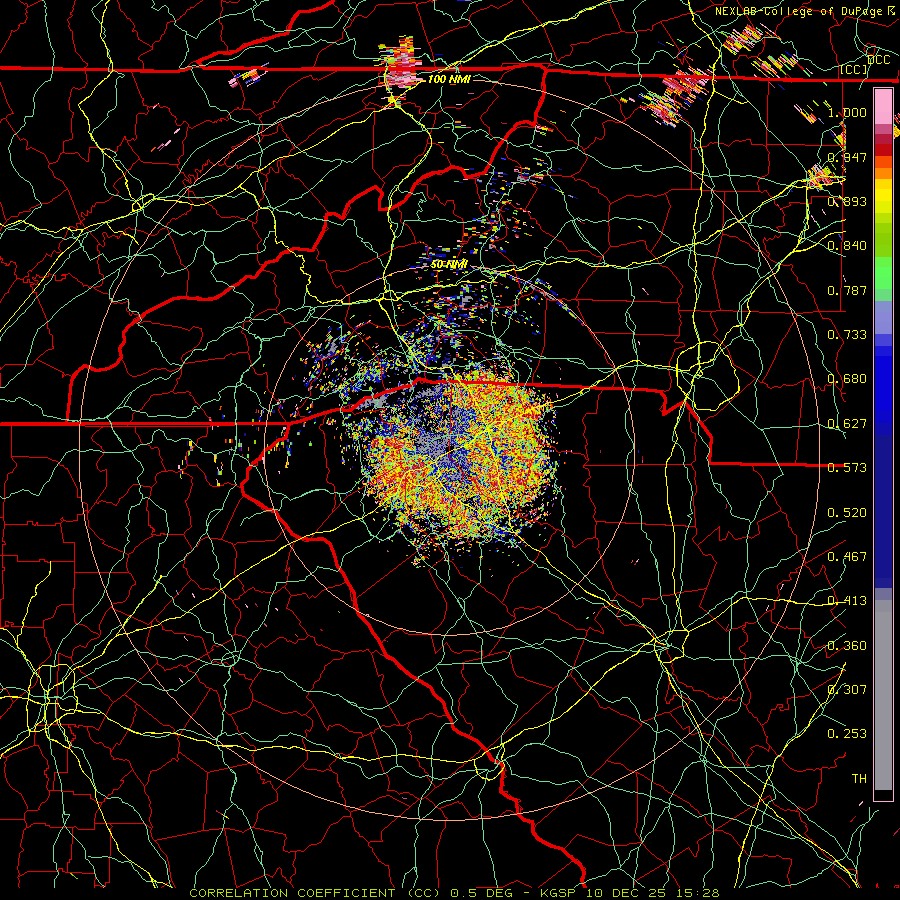Screen dimensions: 900x900
Task: Click the 0.360 legend value
Action: (847, 646)
